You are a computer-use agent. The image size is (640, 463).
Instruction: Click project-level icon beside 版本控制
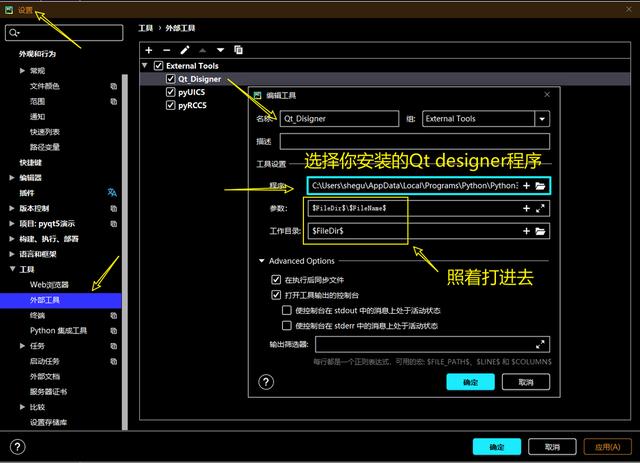coord(113,208)
